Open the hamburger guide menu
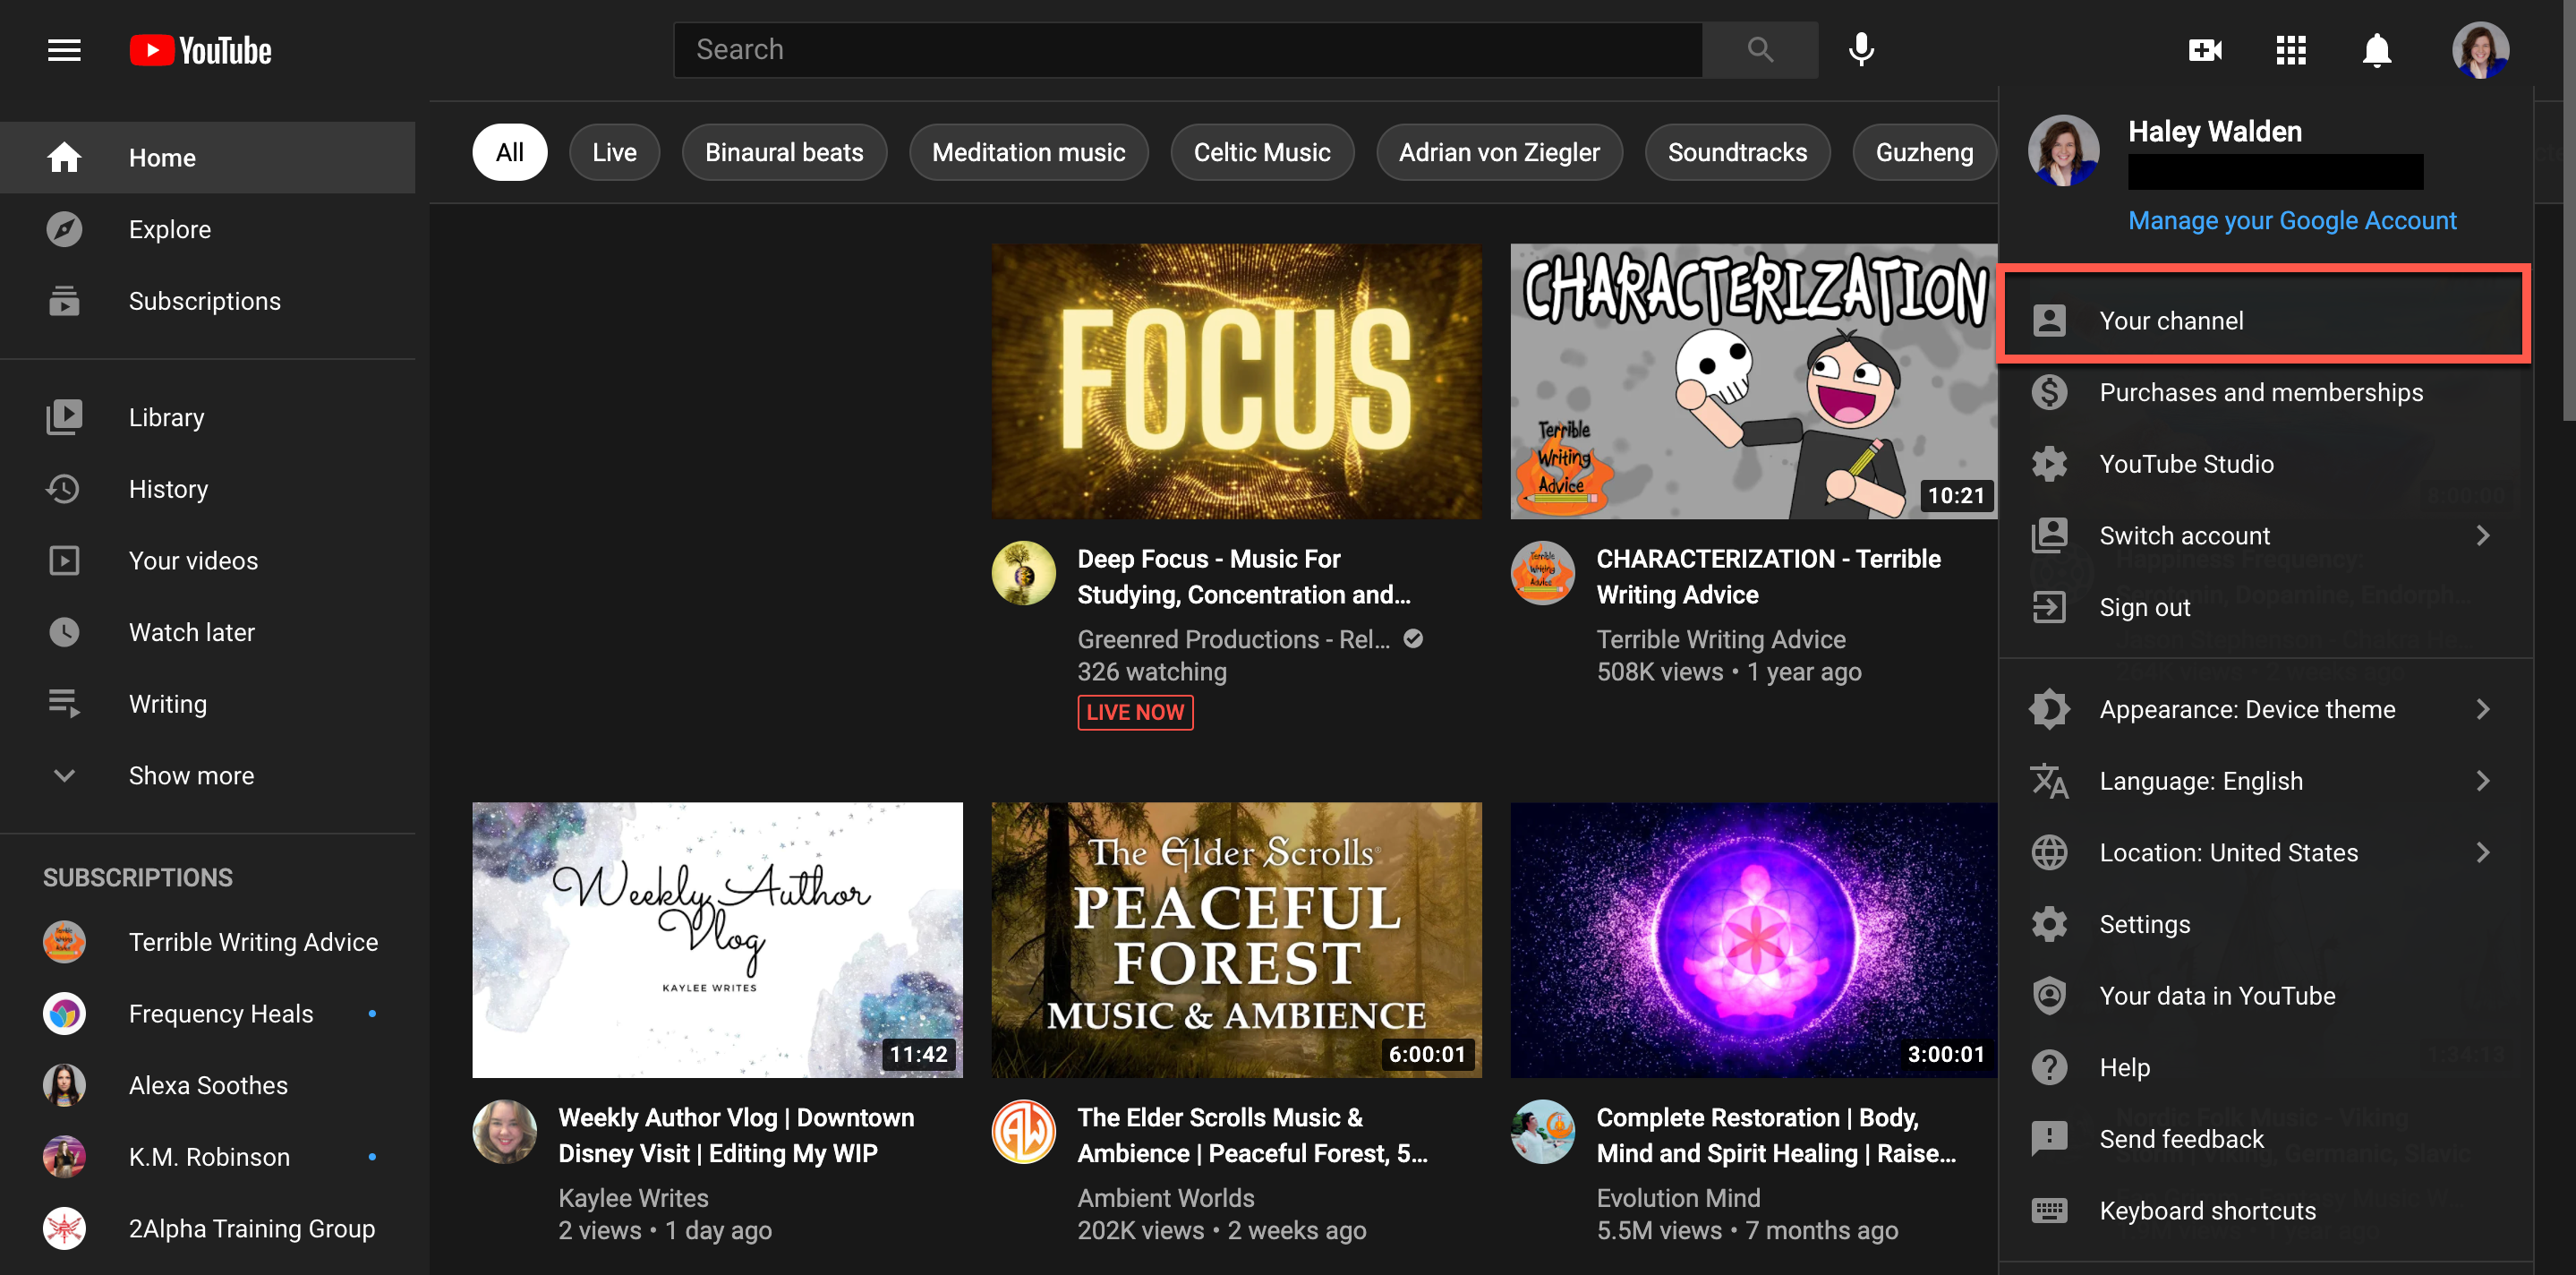 (x=64, y=50)
